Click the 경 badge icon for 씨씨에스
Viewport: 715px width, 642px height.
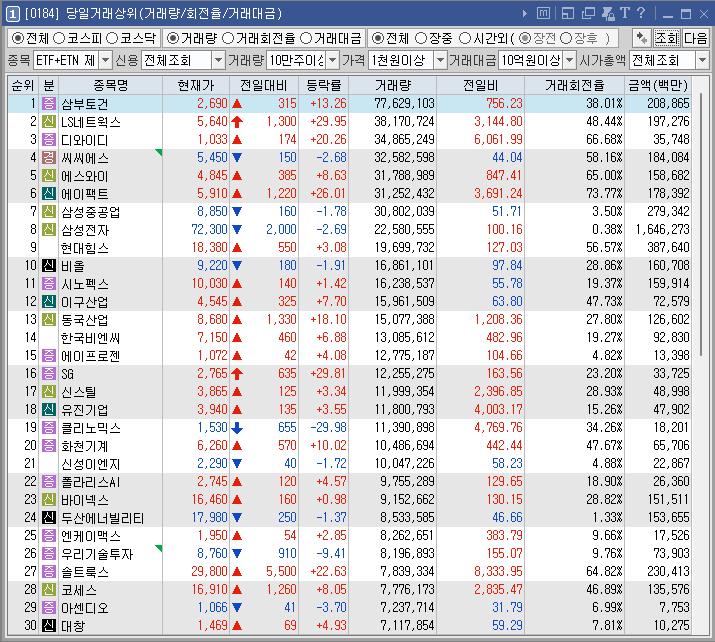click(49, 157)
